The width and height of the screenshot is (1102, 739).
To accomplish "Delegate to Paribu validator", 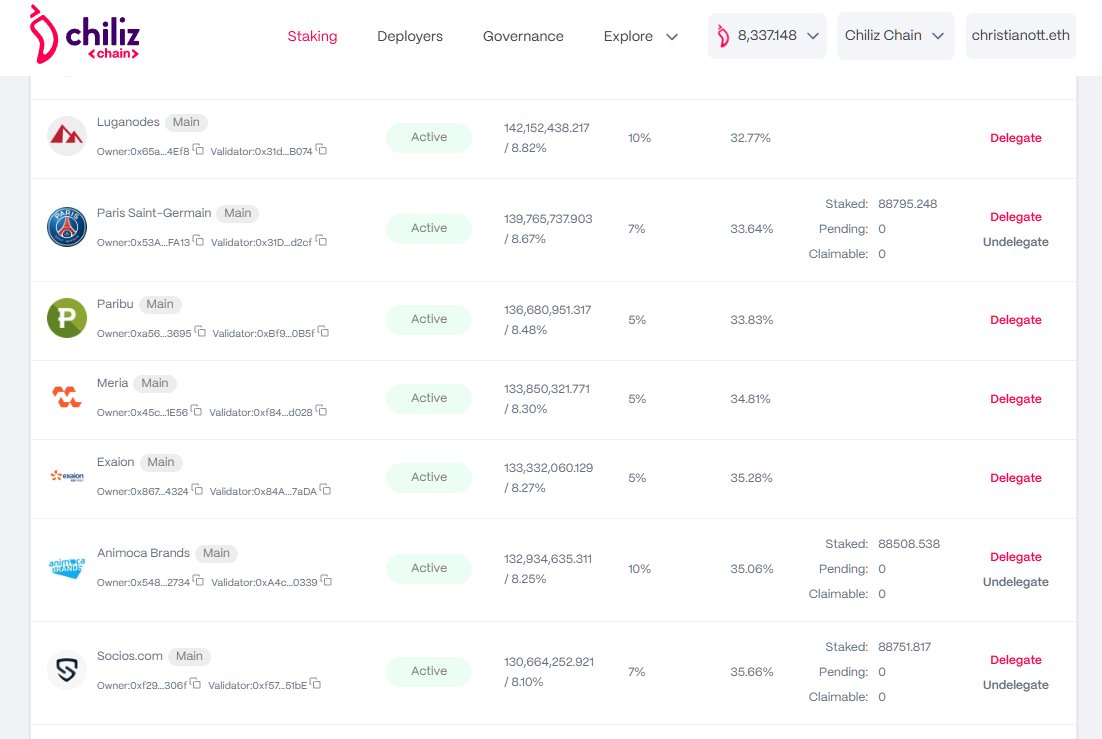I will [1016, 320].
